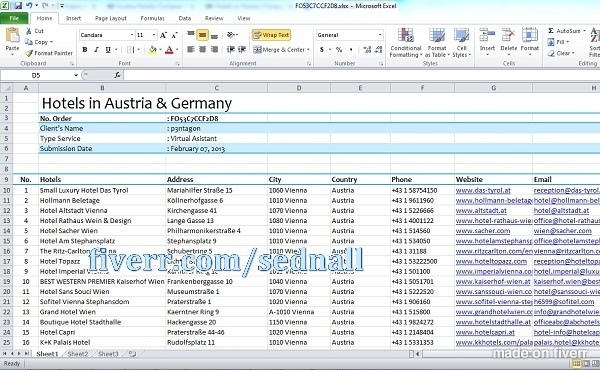
Task: Switch to the Page Layout tab
Action: point(111,18)
